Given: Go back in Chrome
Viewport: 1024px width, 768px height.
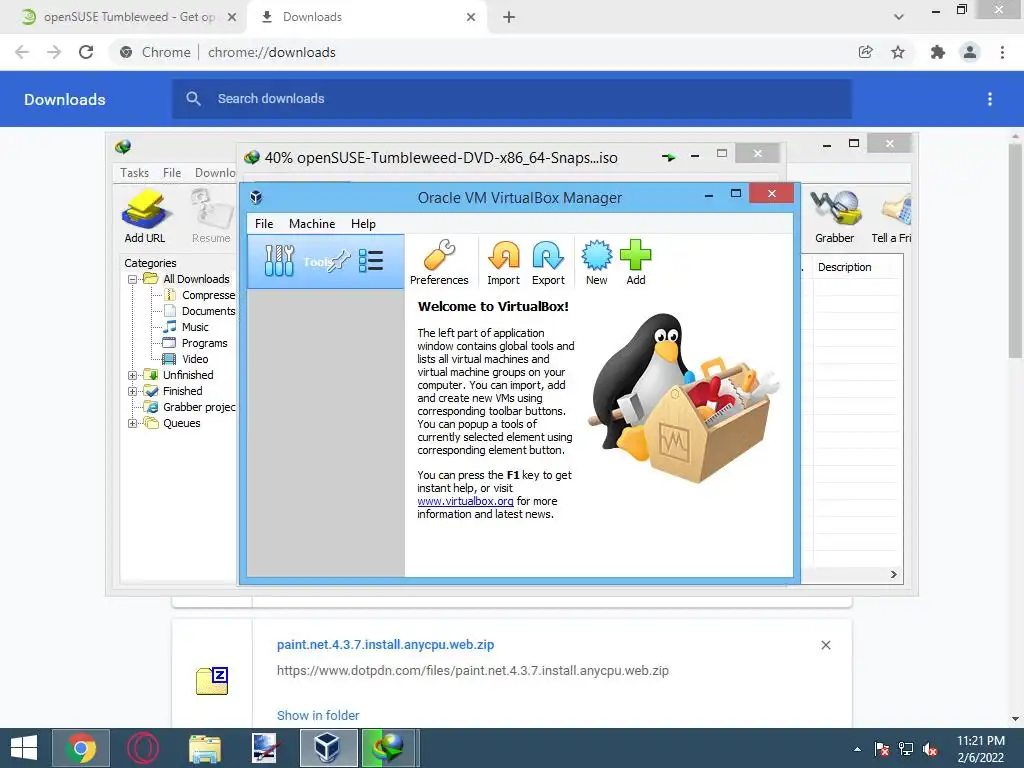Looking at the screenshot, I should click(22, 52).
